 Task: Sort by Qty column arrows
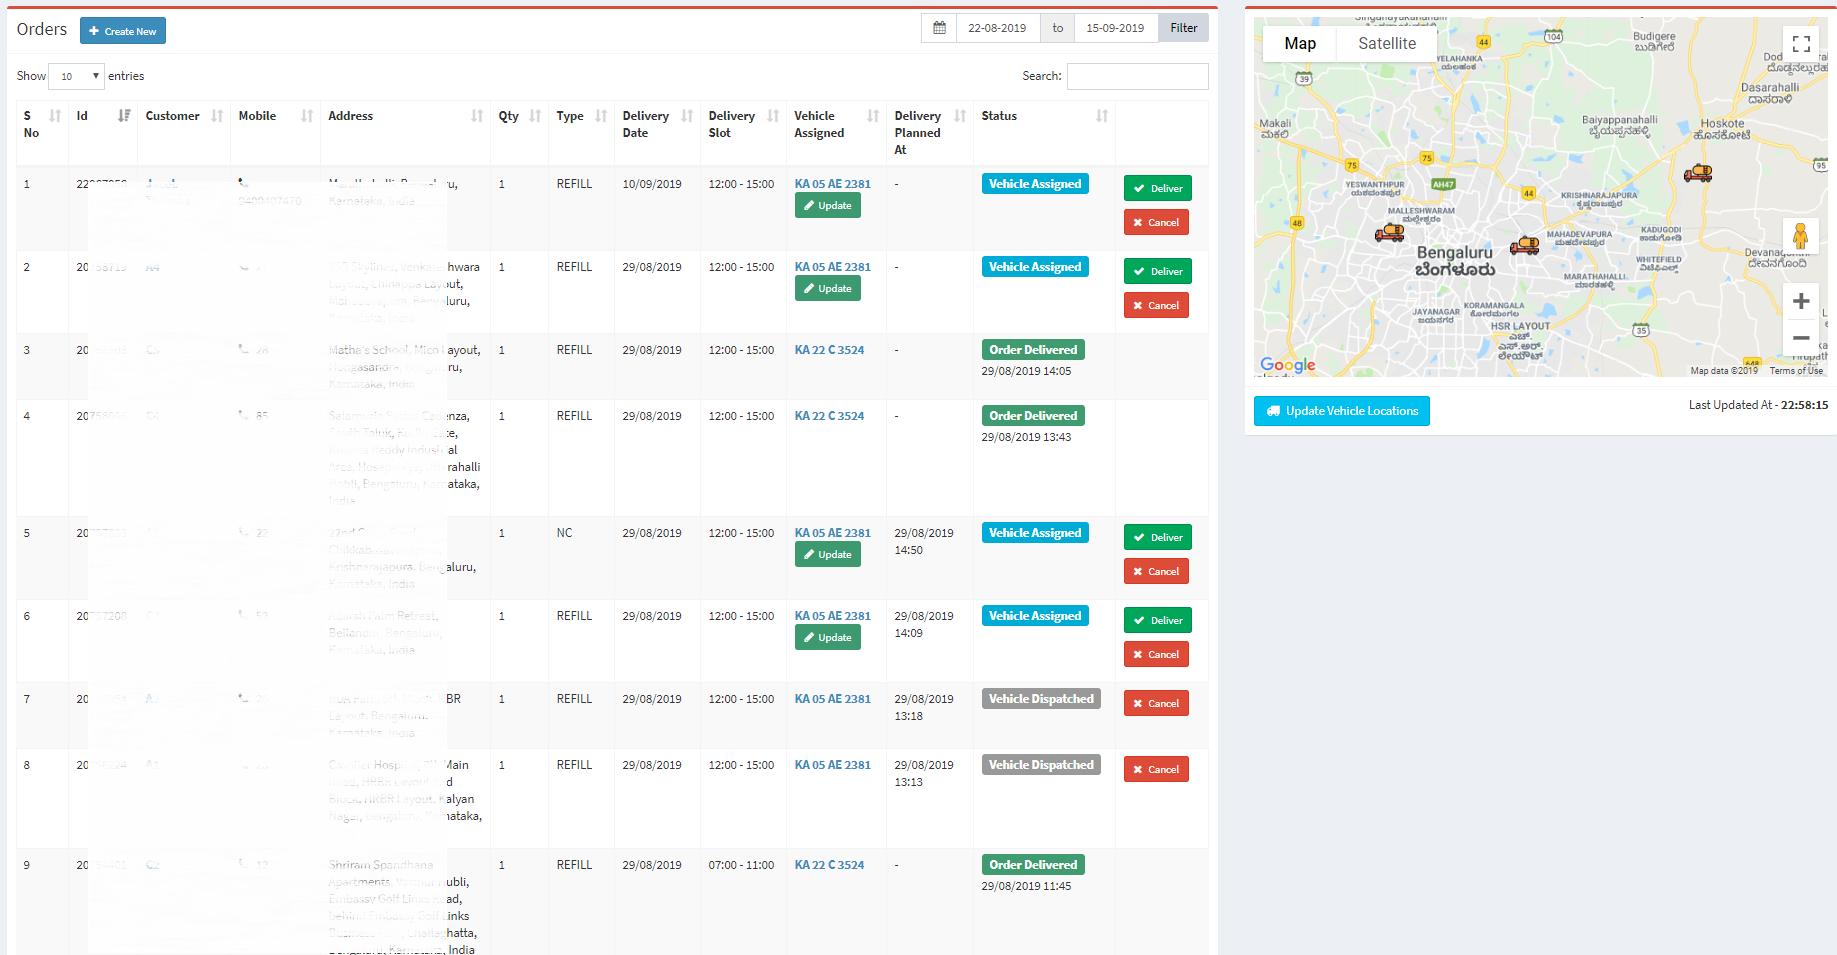click(535, 116)
